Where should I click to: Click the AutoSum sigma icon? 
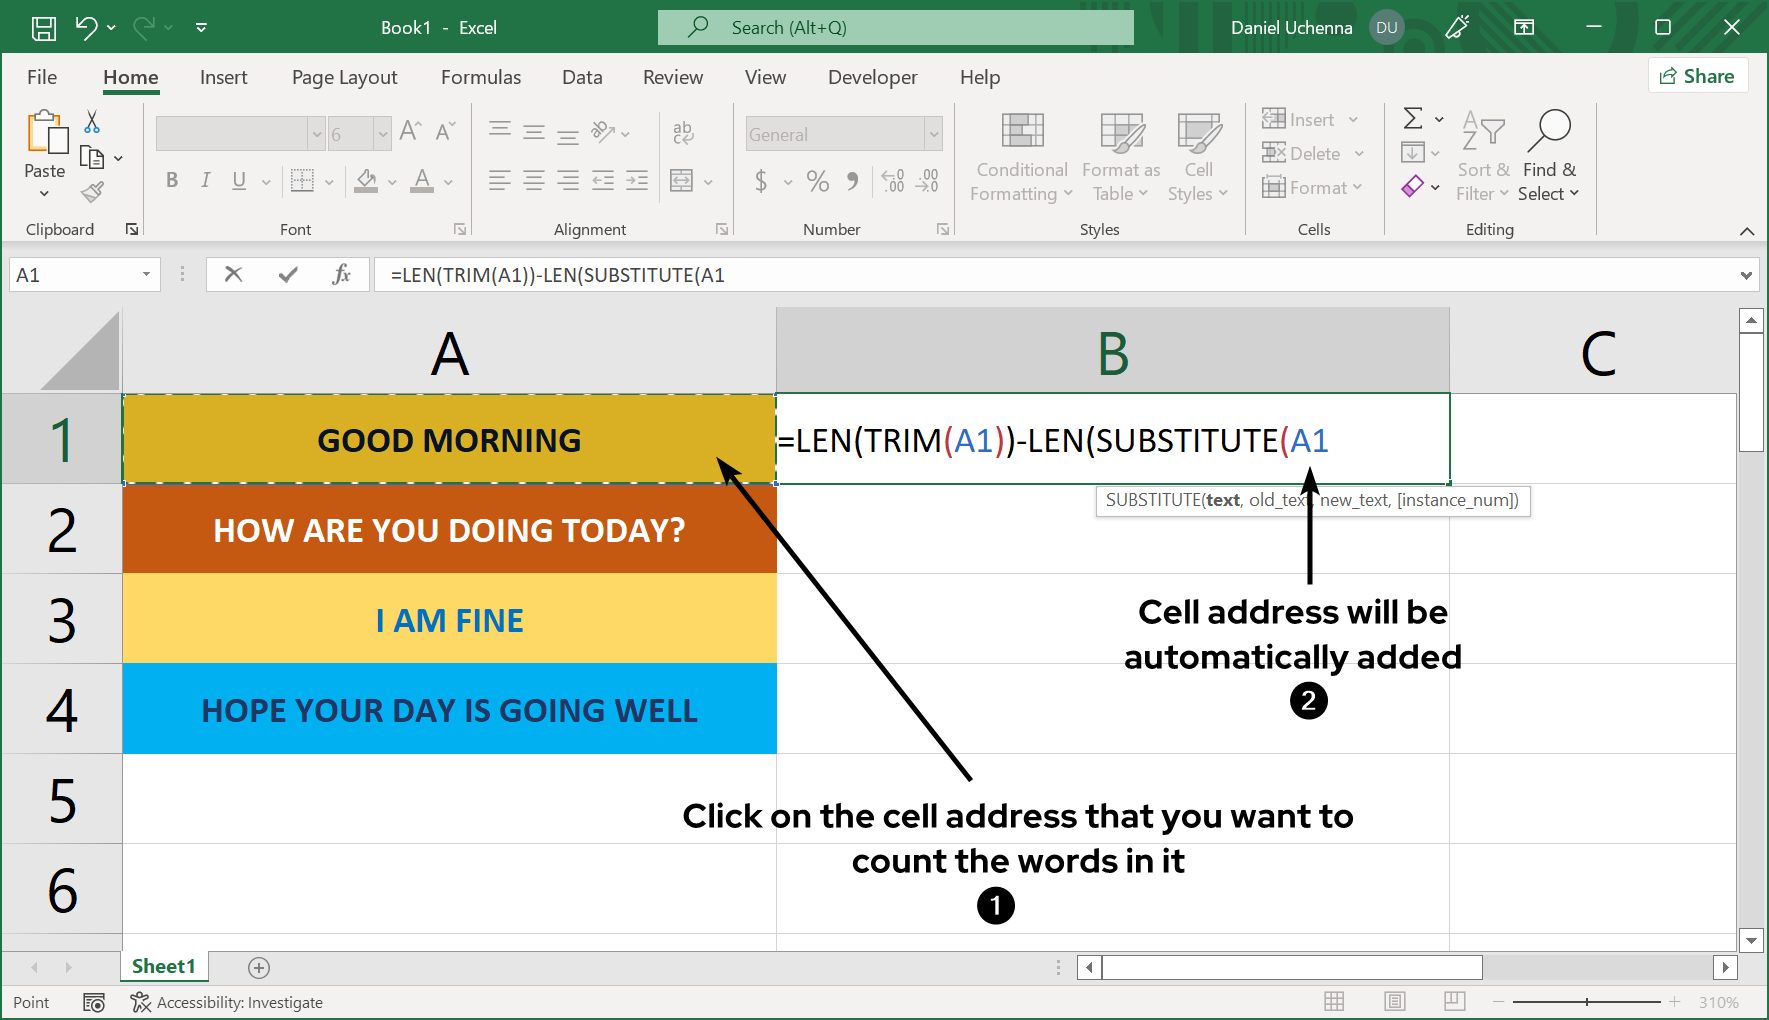[1413, 119]
